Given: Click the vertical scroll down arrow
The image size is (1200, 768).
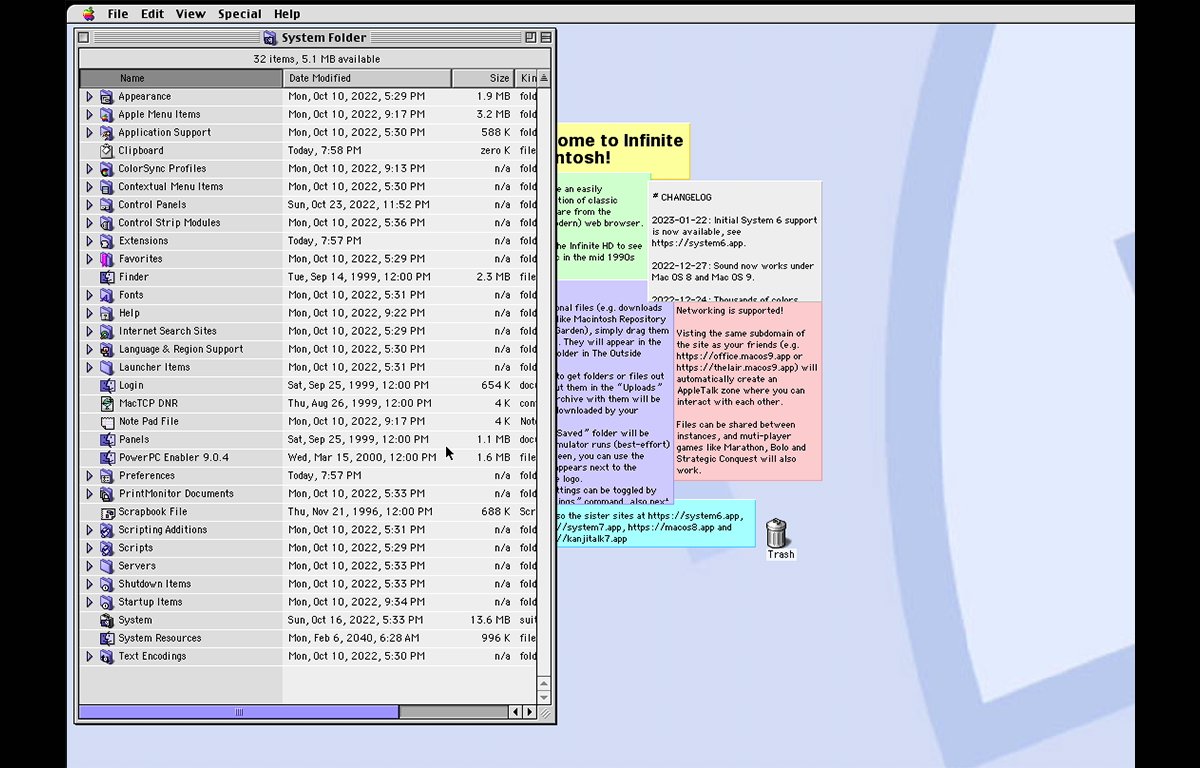Looking at the screenshot, I should coord(544,697).
